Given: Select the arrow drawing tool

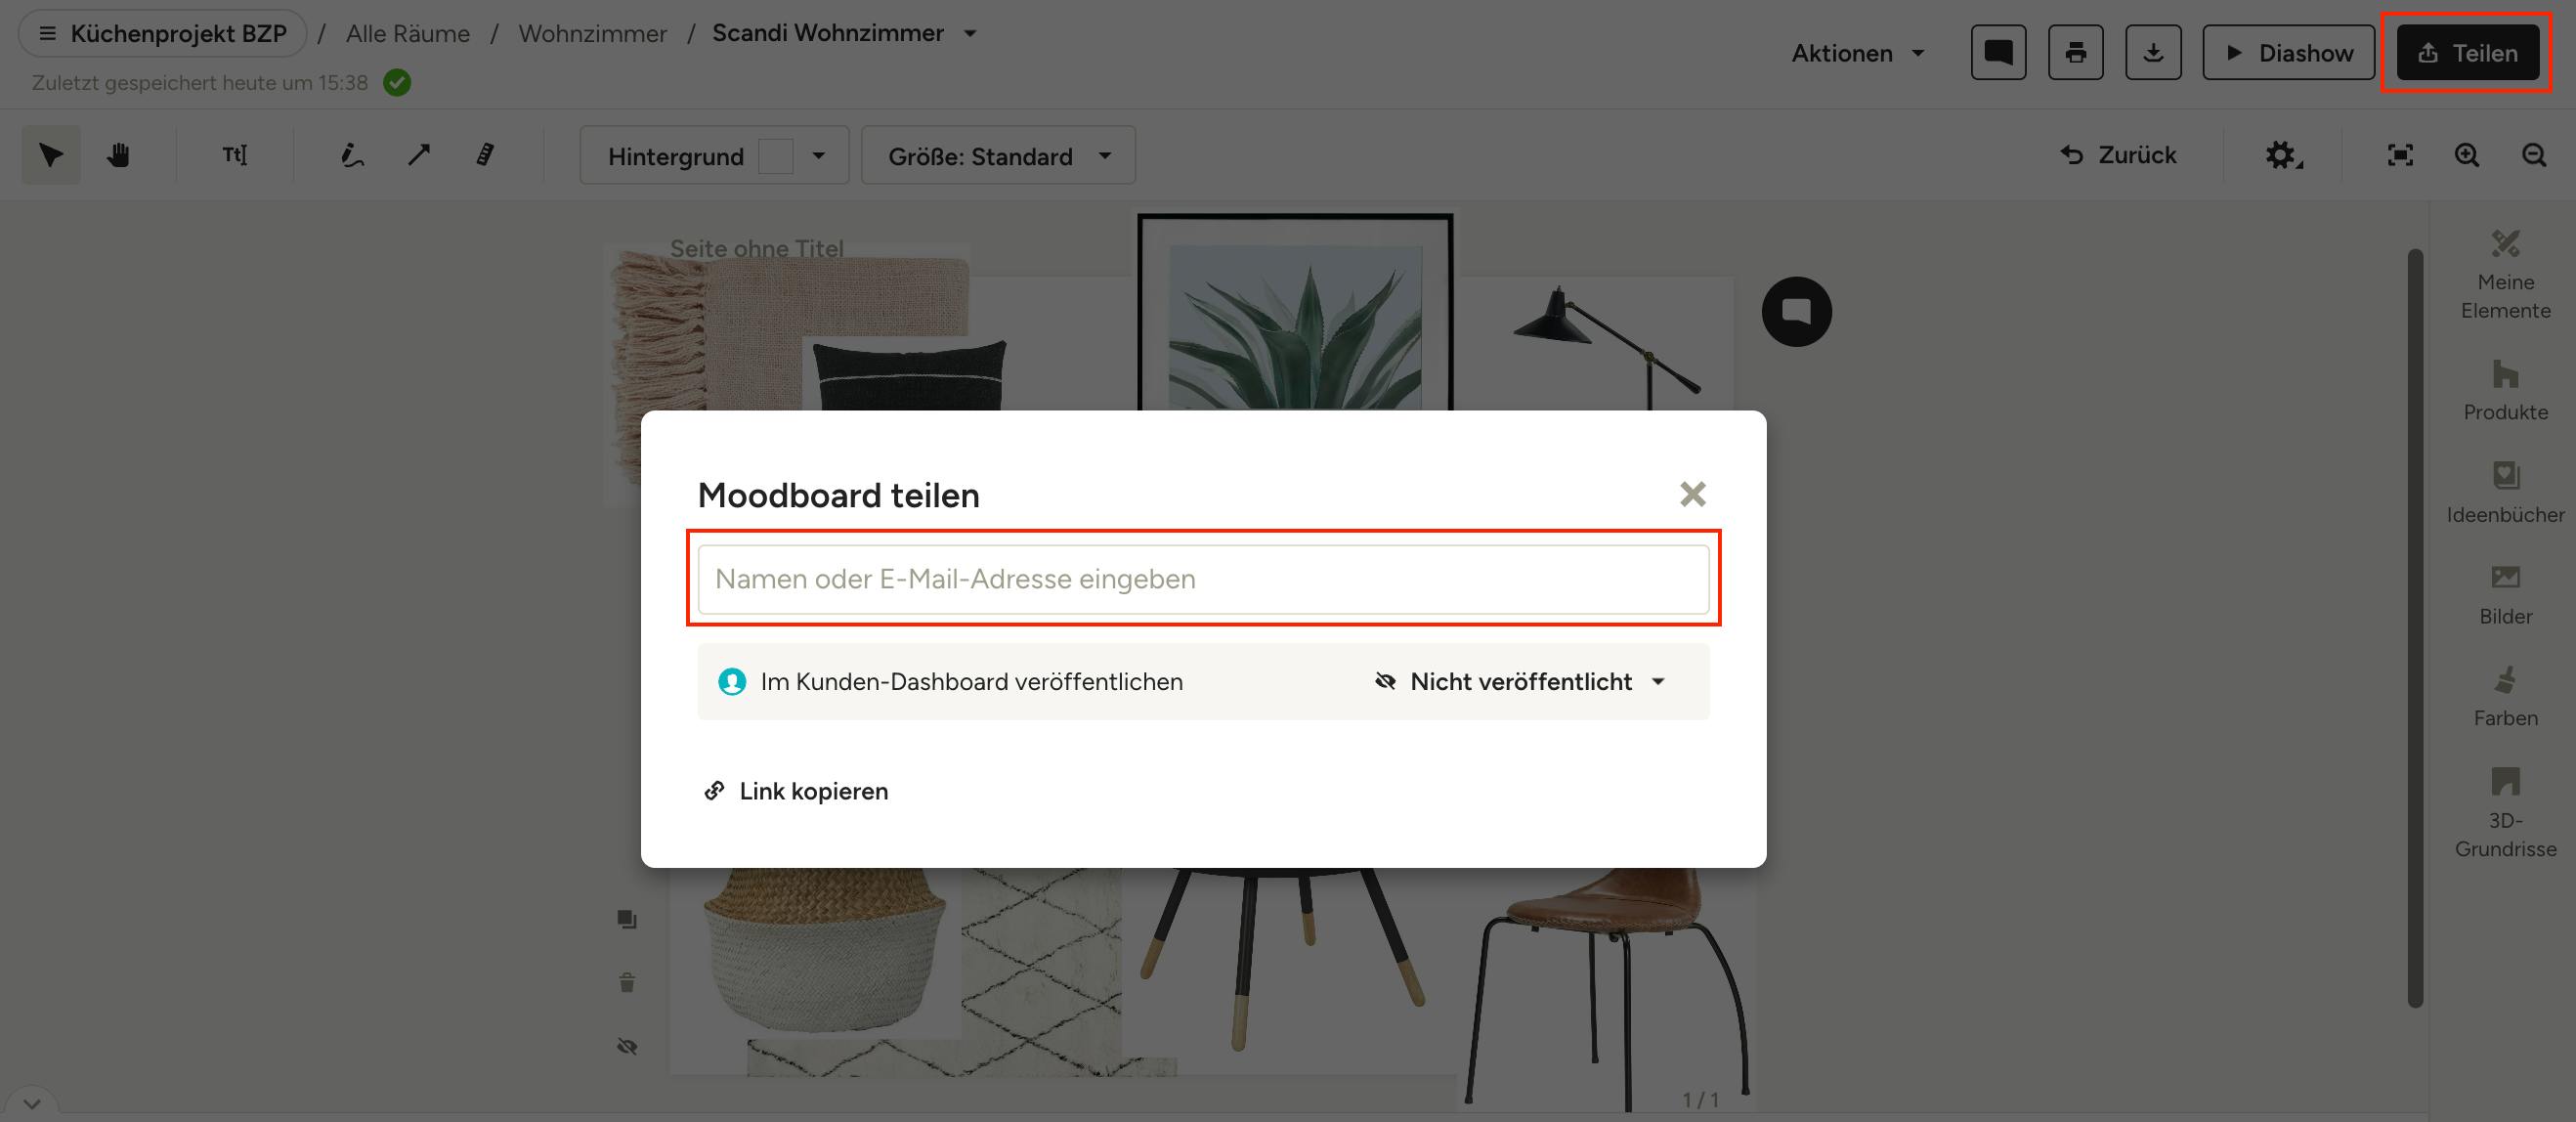Looking at the screenshot, I should pyautogui.click(x=419, y=155).
